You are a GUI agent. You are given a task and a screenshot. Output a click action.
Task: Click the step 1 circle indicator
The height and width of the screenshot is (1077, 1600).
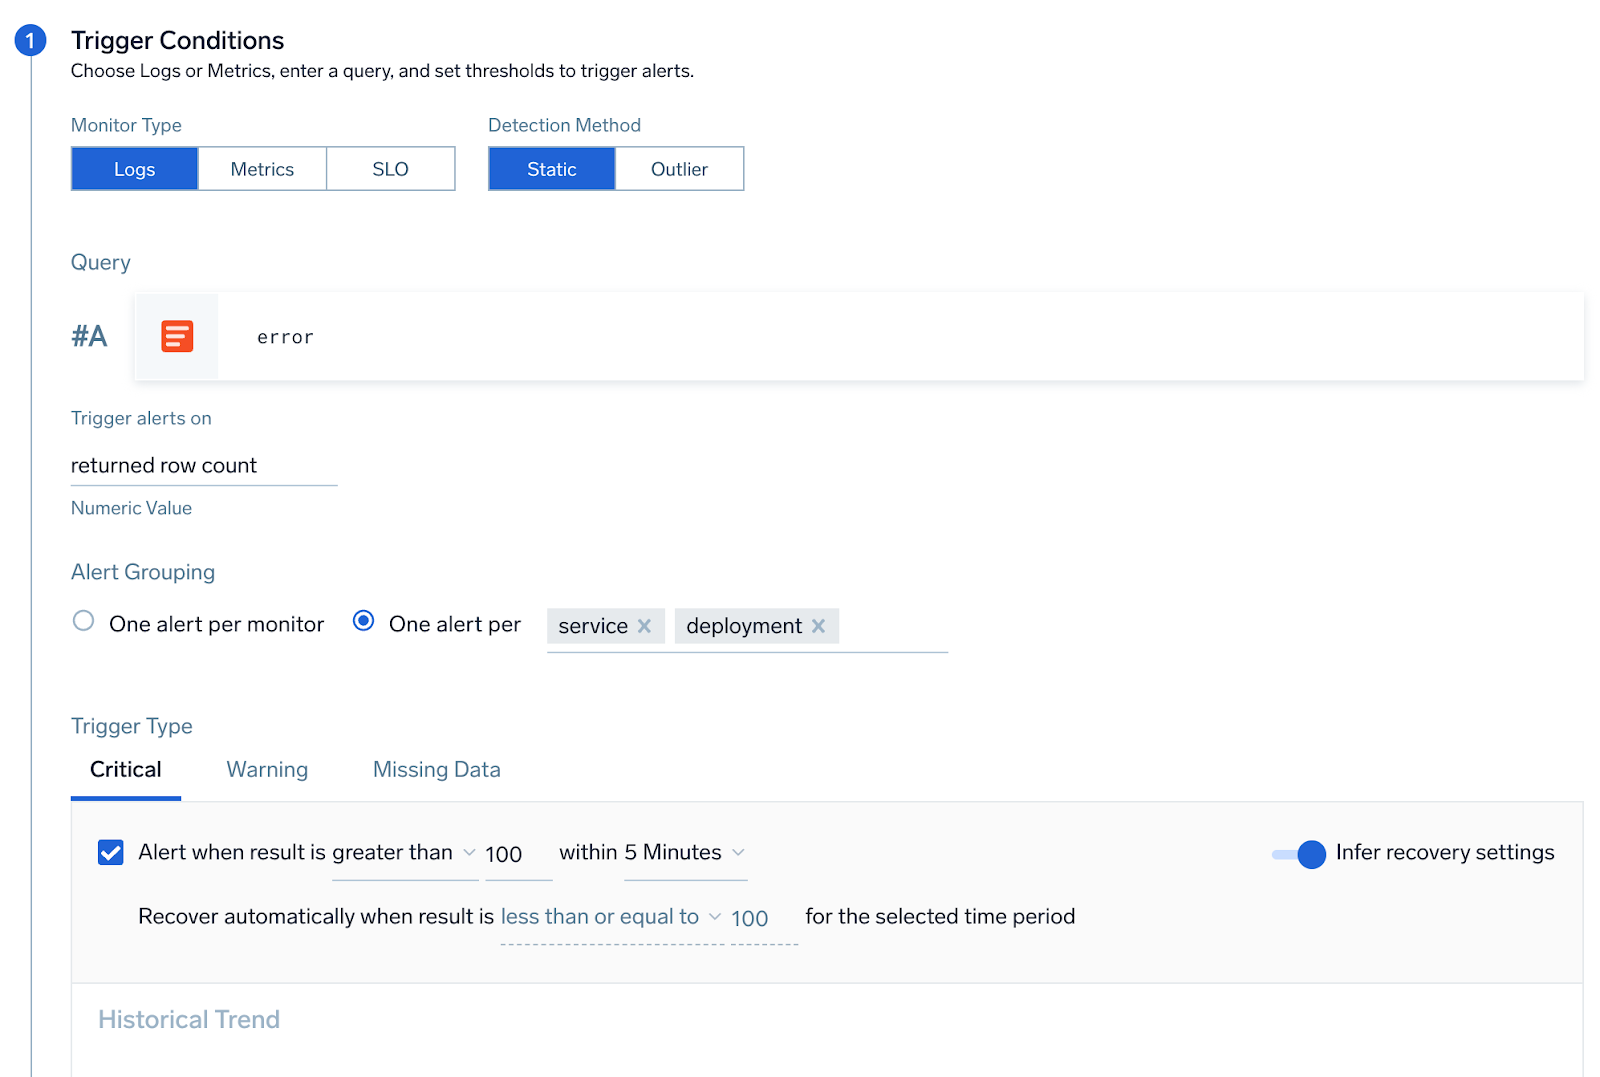click(30, 40)
